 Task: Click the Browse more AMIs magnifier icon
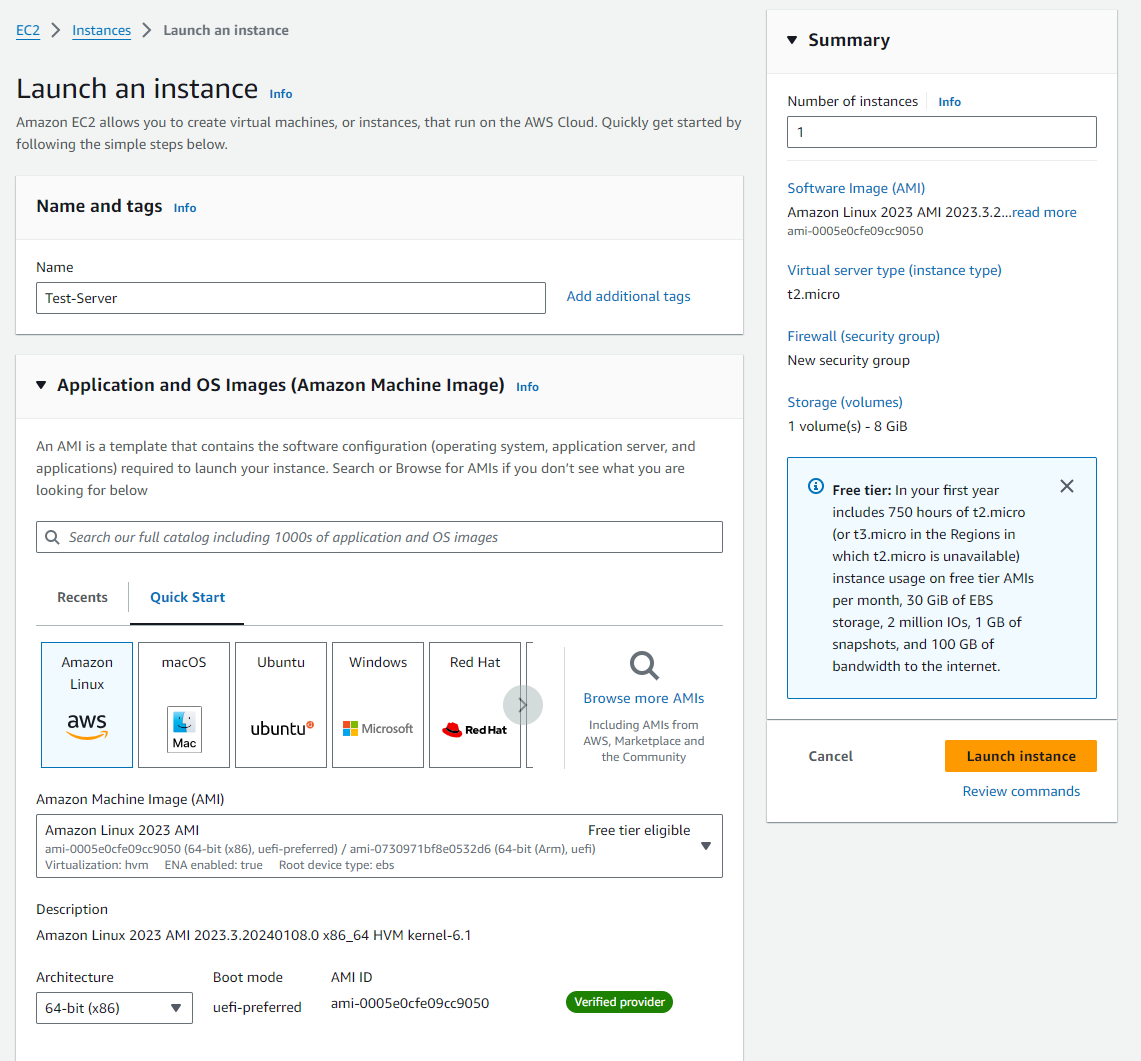coord(644,666)
